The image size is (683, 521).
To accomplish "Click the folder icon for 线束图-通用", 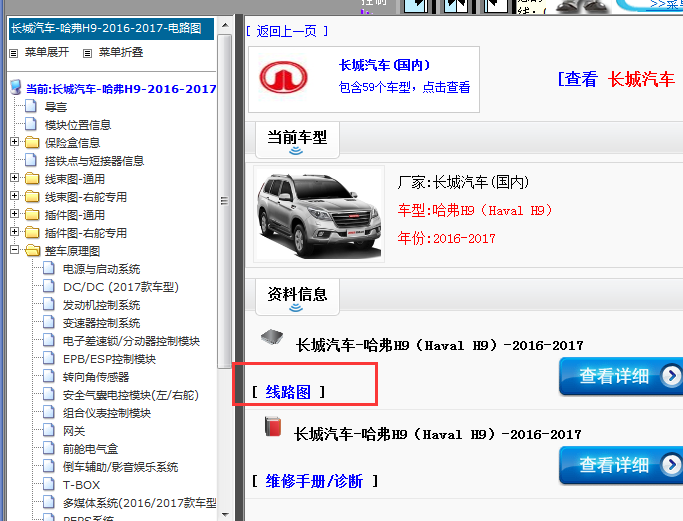I will pos(32,179).
